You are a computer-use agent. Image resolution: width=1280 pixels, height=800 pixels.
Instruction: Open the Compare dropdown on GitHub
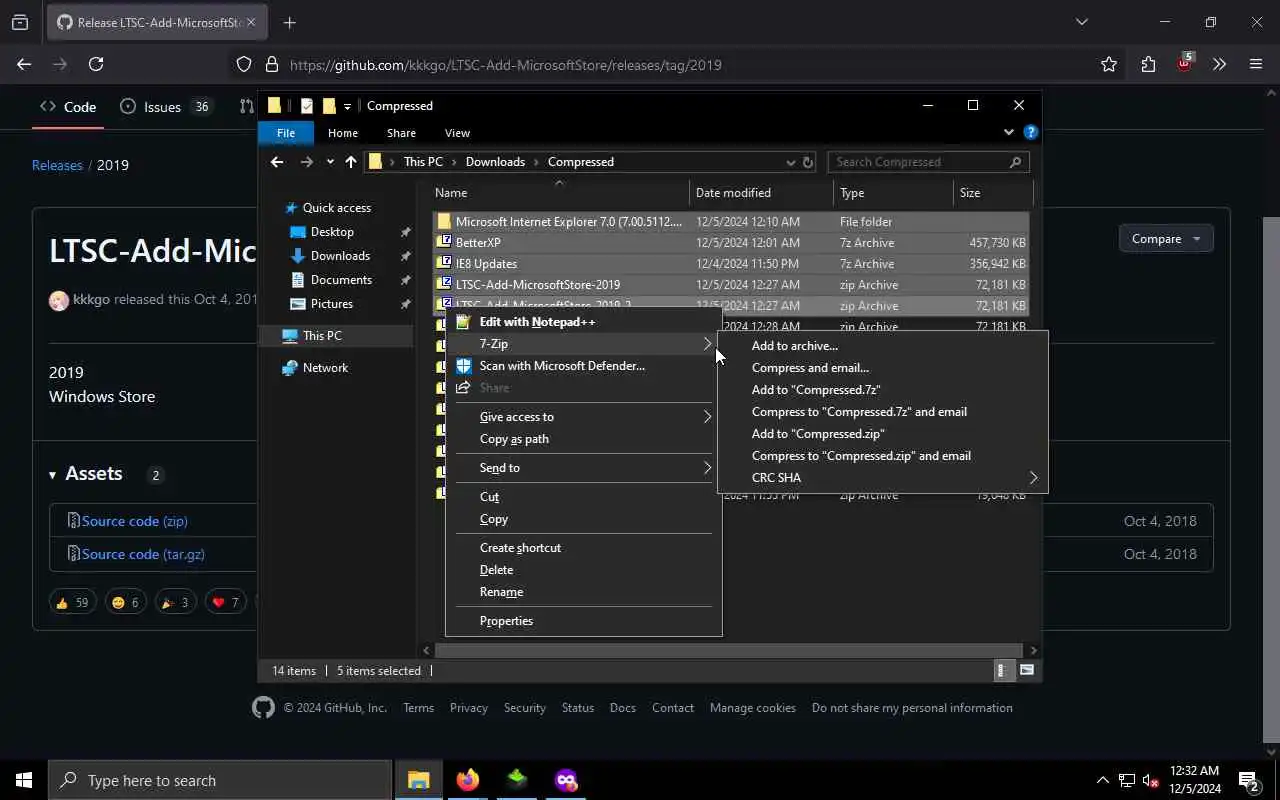(1166, 239)
